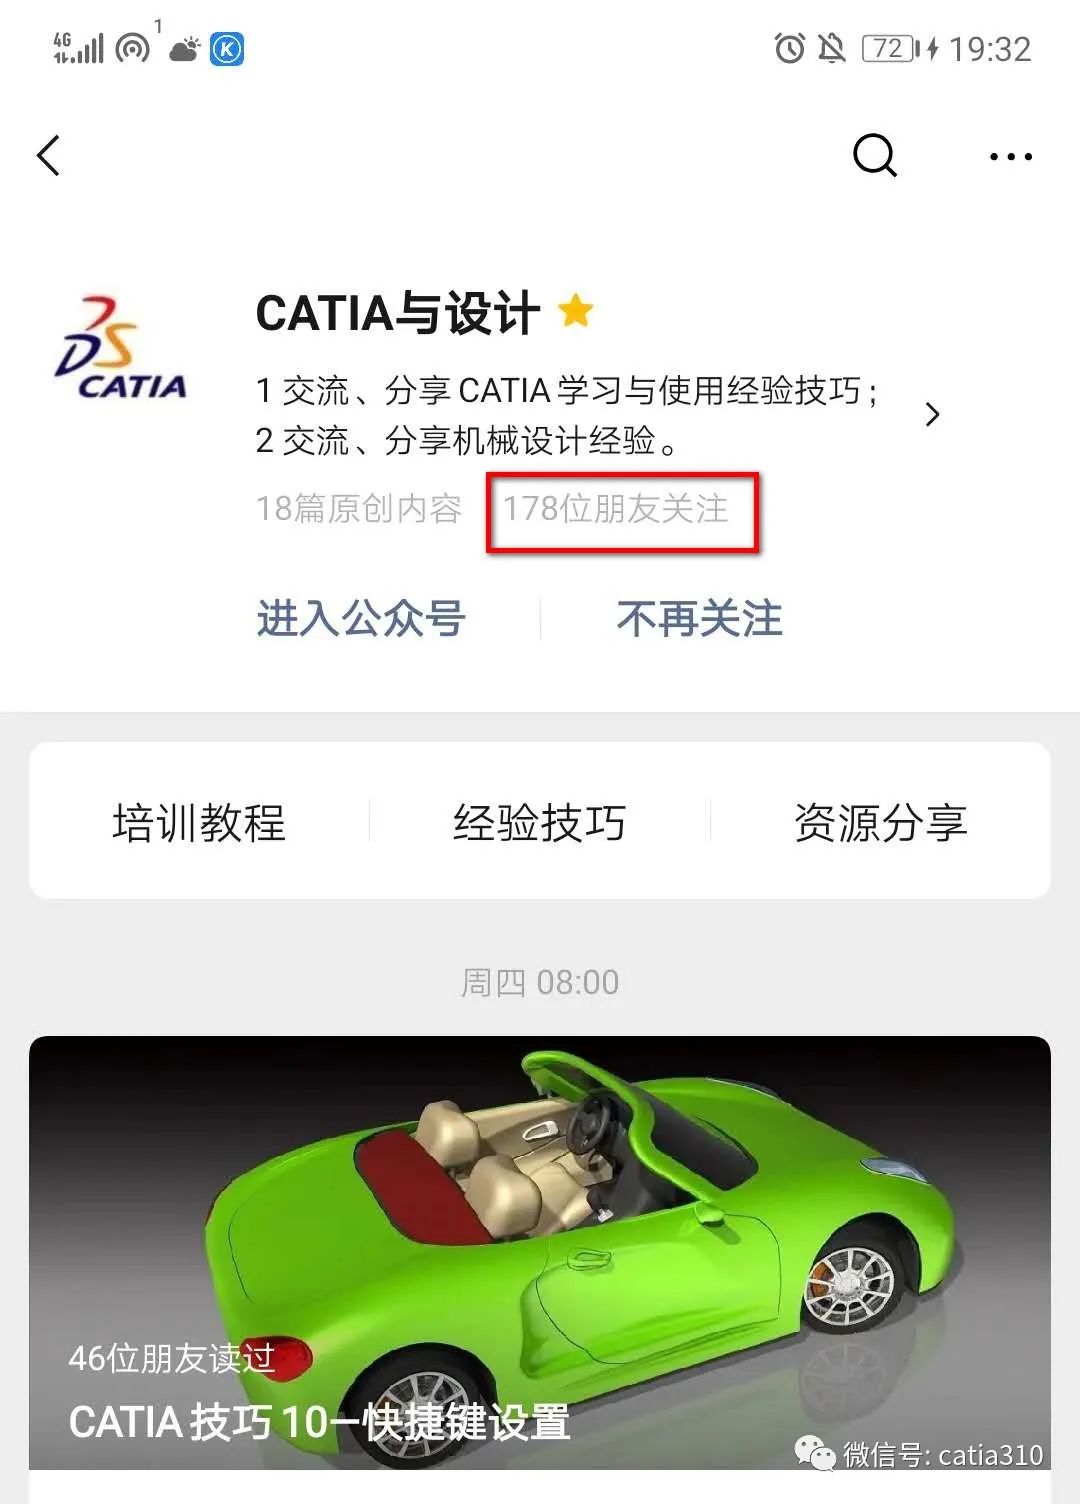
Task: Open the 经验技巧 menu
Action: pyautogui.click(x=540, y=822)
